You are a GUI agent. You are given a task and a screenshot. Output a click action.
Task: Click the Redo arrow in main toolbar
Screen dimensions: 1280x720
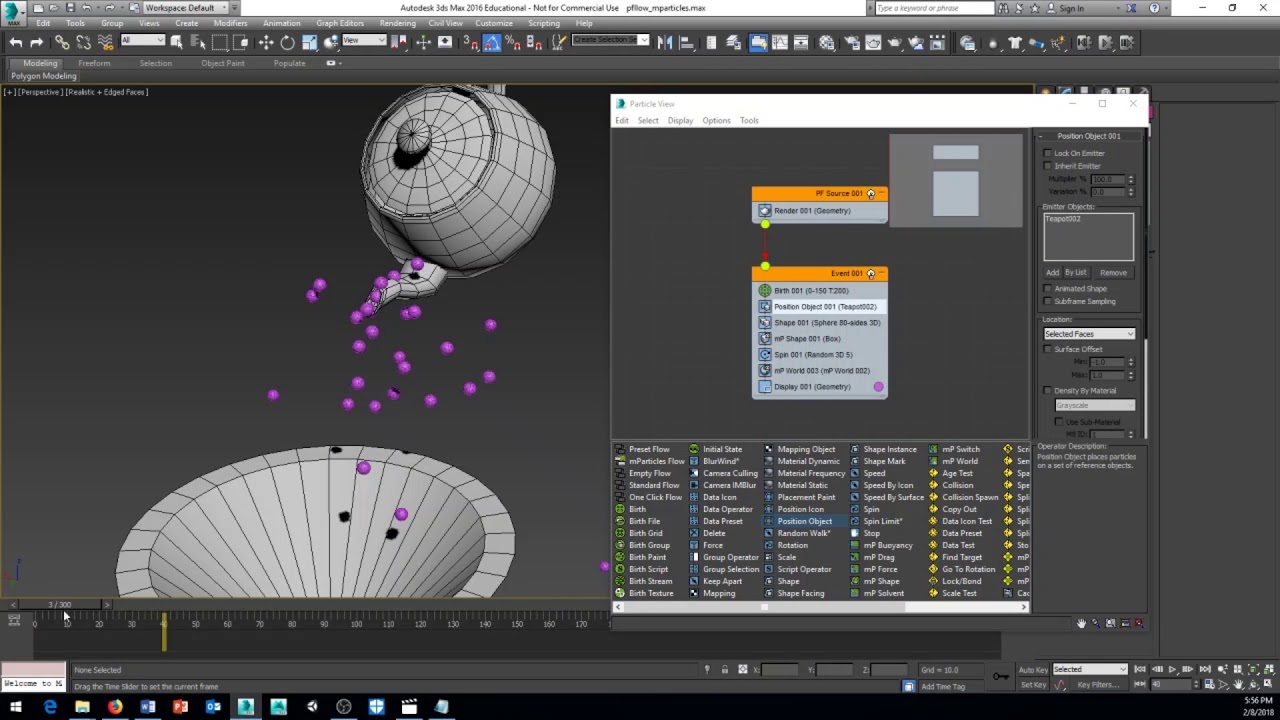pos(37,42)
